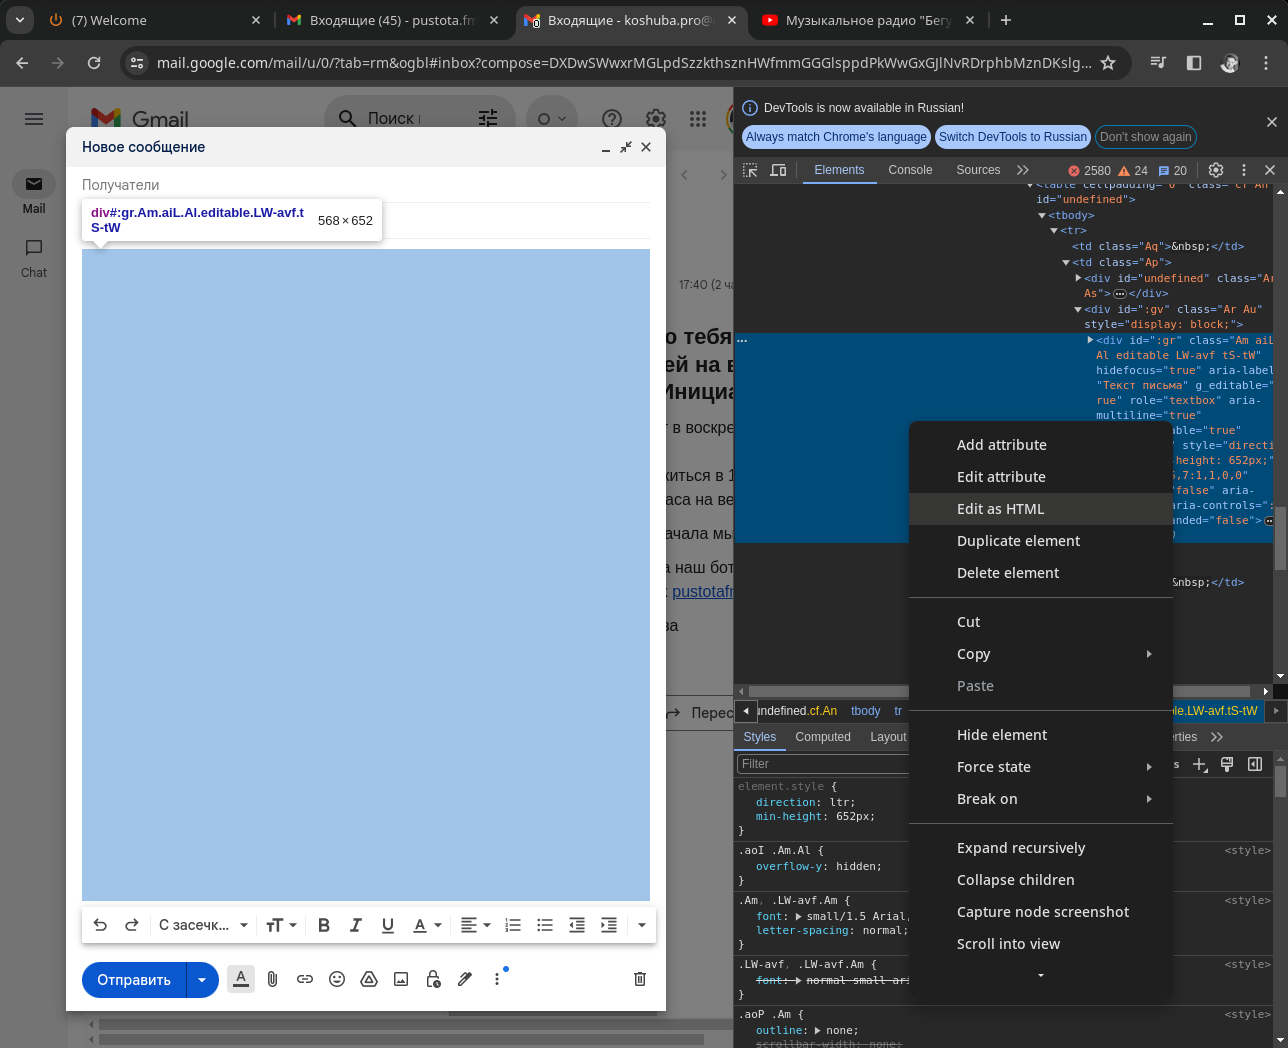Click Always match Chrome's language
Screen dimensions: 1288x1048
tap(836, 137)
